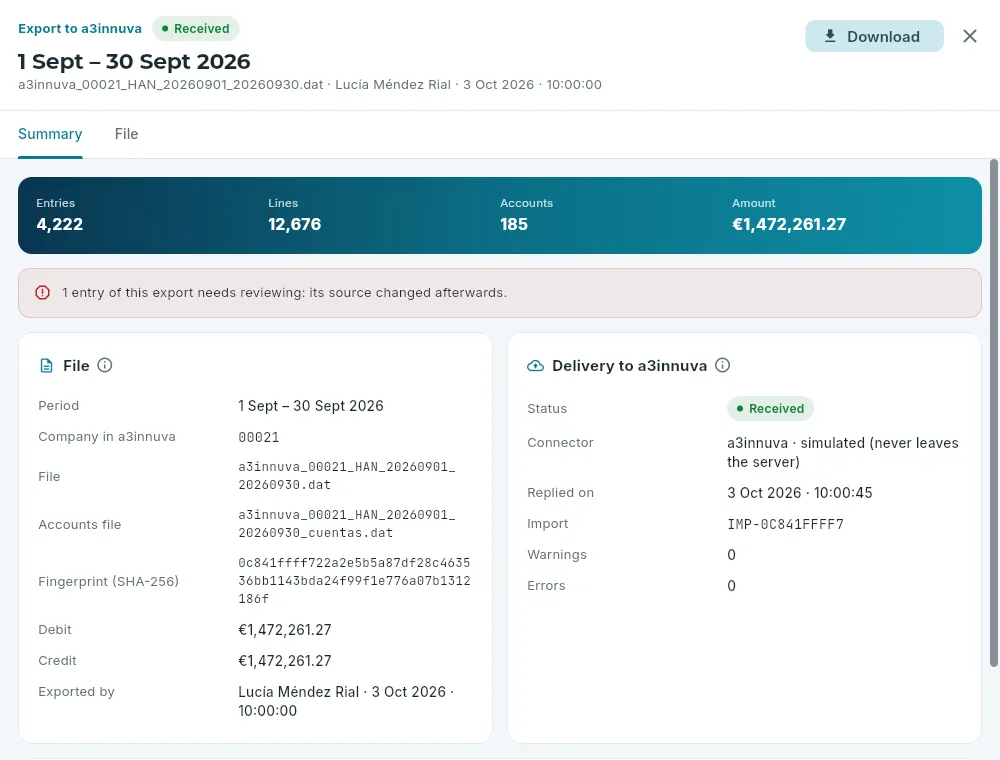
Task: Click Received badge in Delivery status row
Action: coord(770,409)
